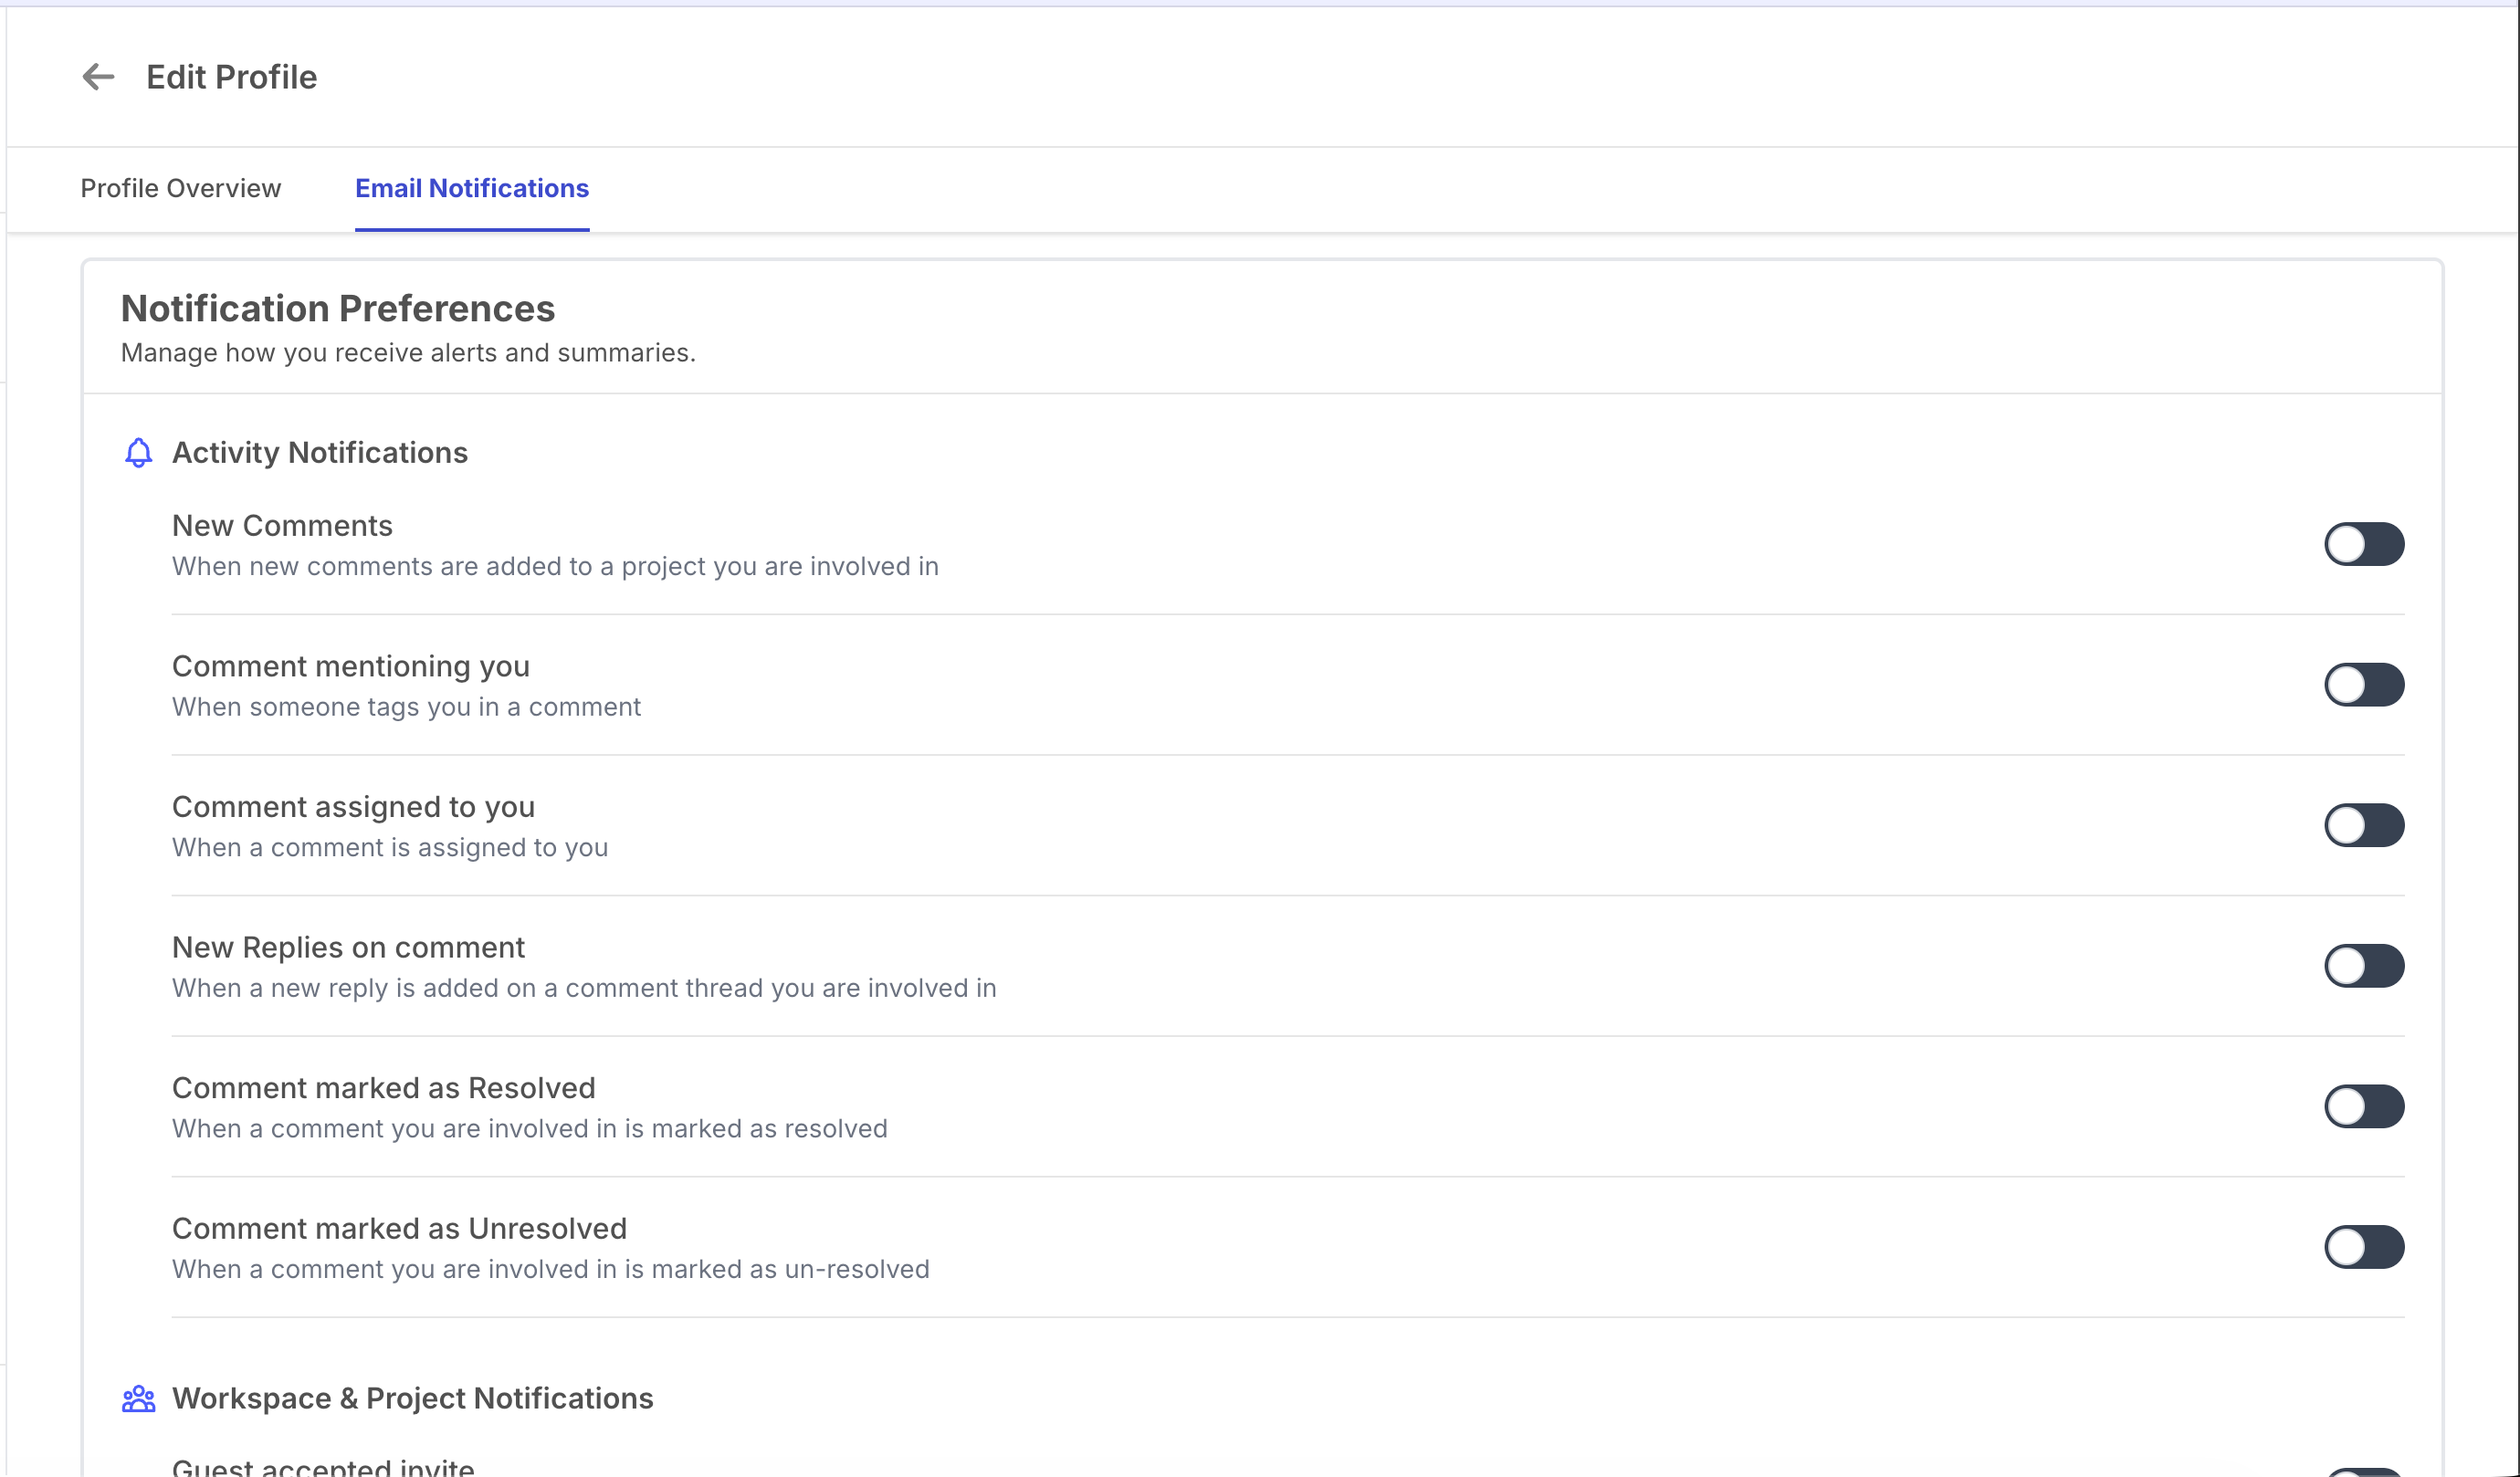Click the Activity Notifications section header
The height and width of the screenshot is (1477, 2520).
click(320, 453)
